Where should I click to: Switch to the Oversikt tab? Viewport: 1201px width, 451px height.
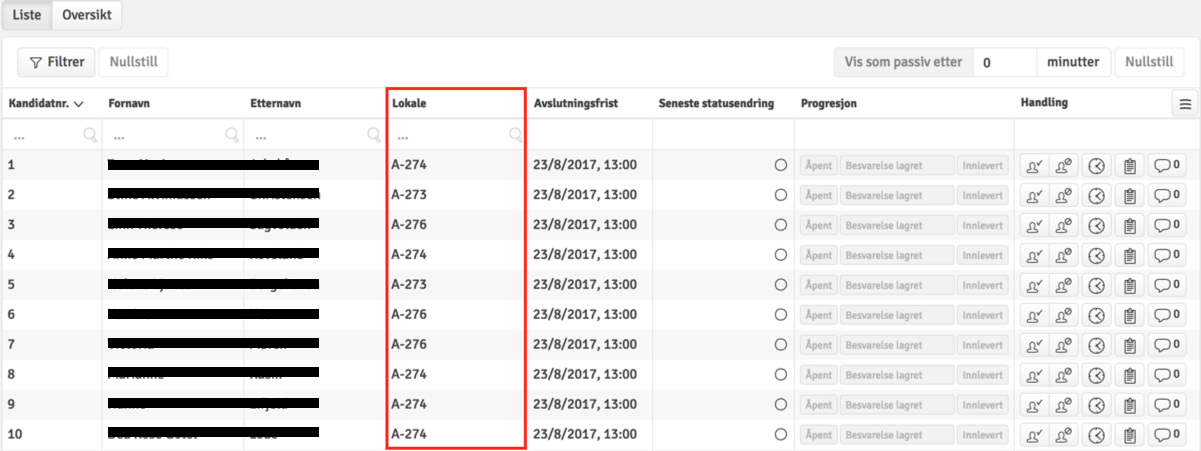[x=87, y=15]
